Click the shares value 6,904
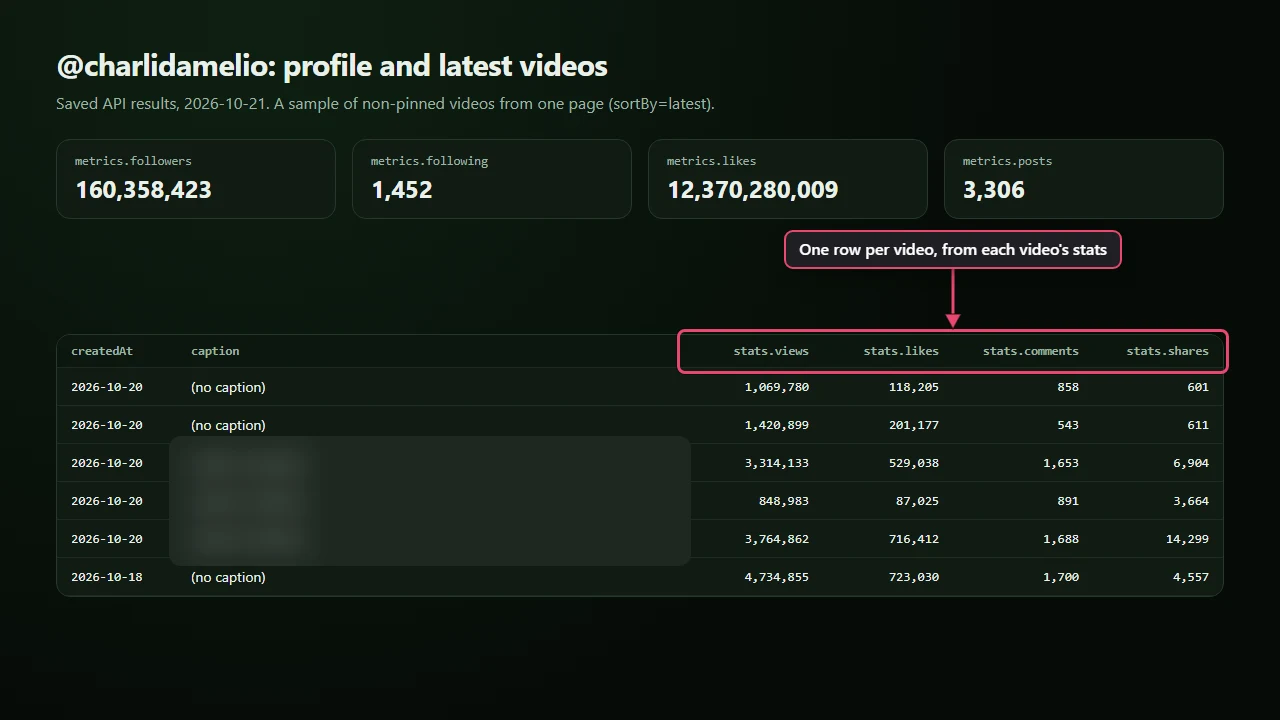1280x720 pixels. click(1191, 463)
